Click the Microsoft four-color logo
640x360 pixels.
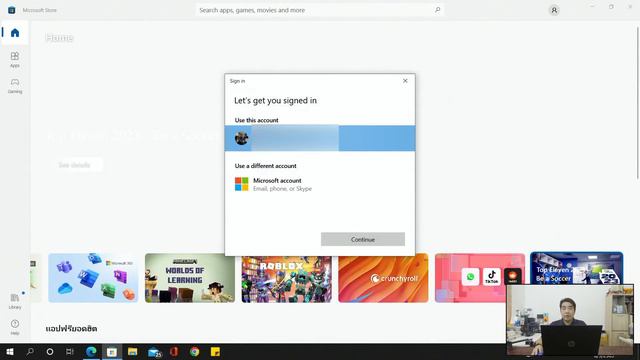point(242,184)
